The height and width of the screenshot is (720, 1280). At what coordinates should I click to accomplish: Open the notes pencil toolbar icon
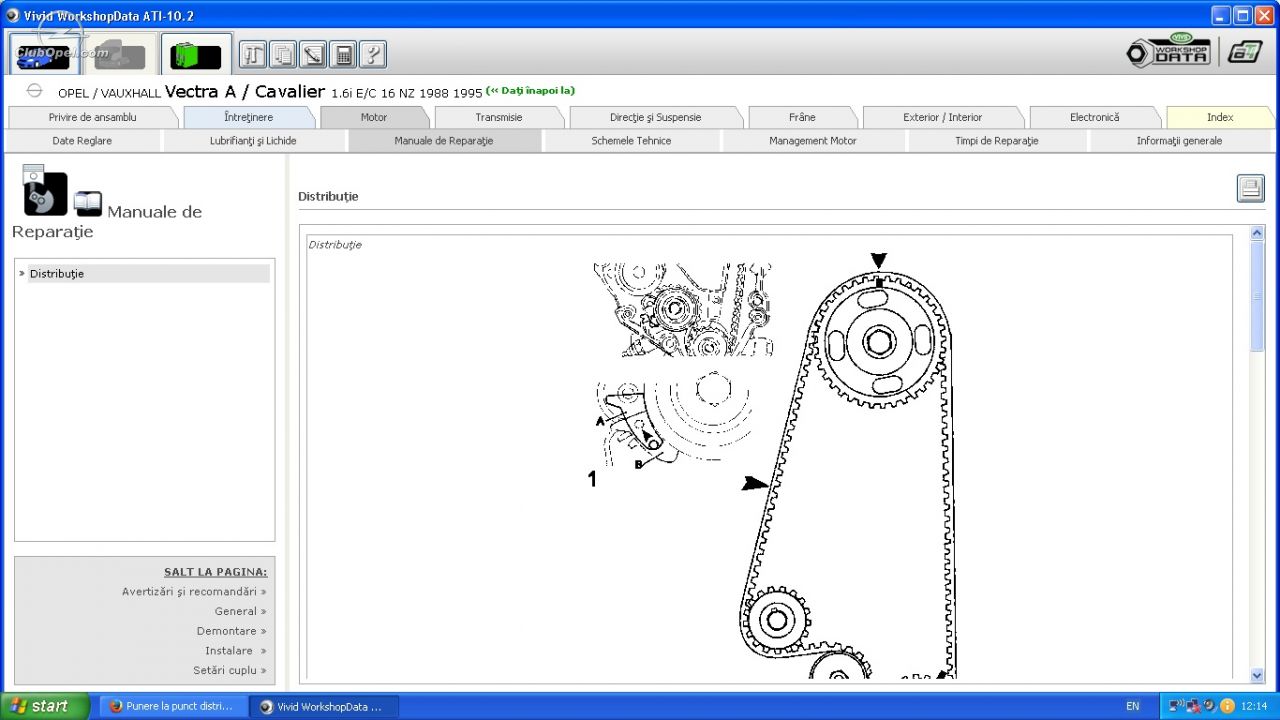pyautogui.click(x=313, y=55)
